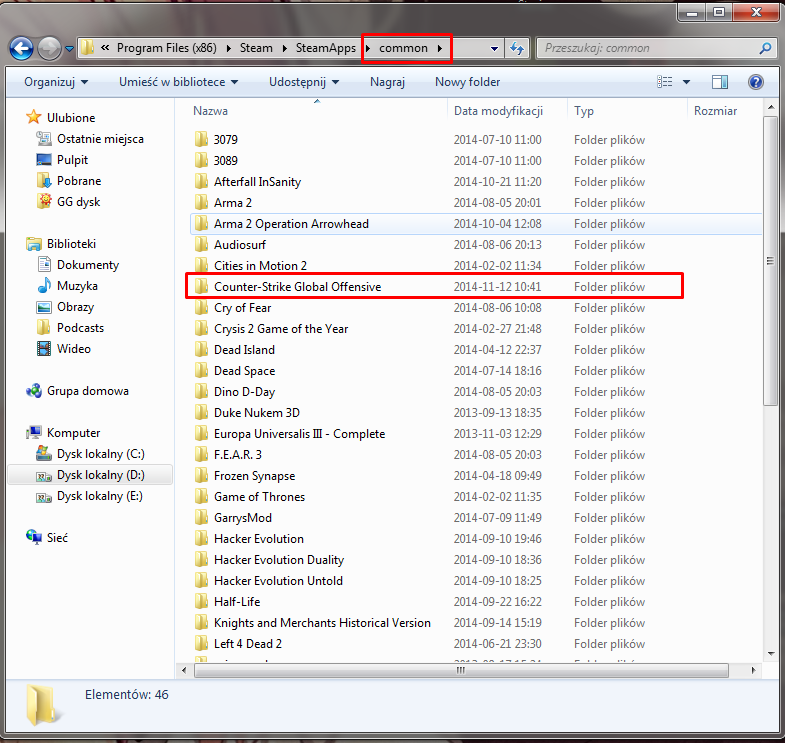Open Pobrane downloads folder
The width and height of the screenshot is (785, 743).
(79, 181)
